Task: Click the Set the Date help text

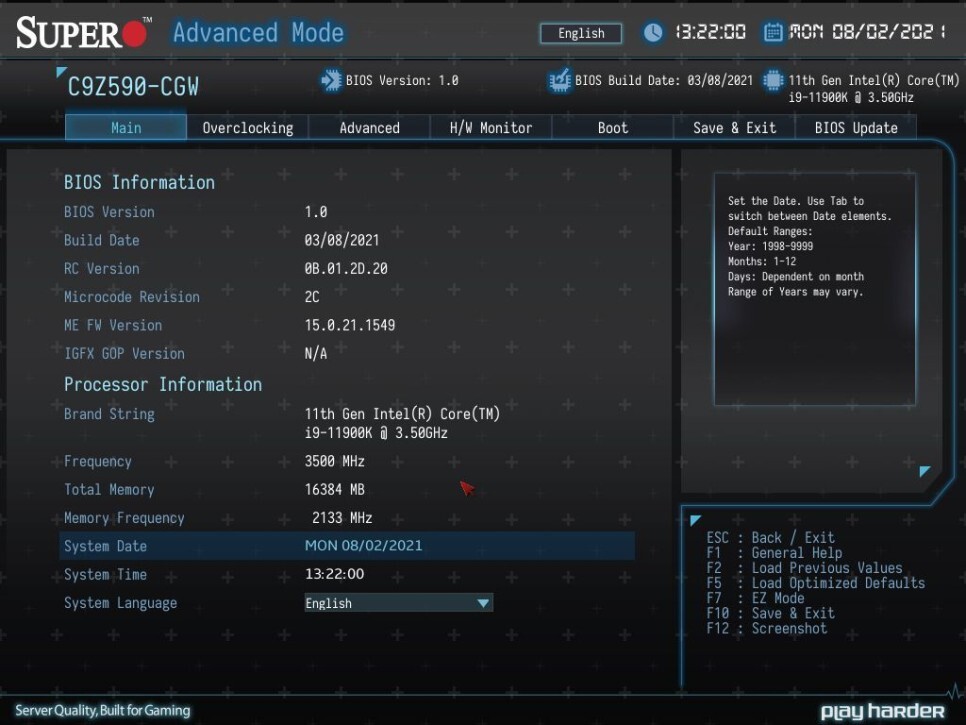Action: click(810, 246)
